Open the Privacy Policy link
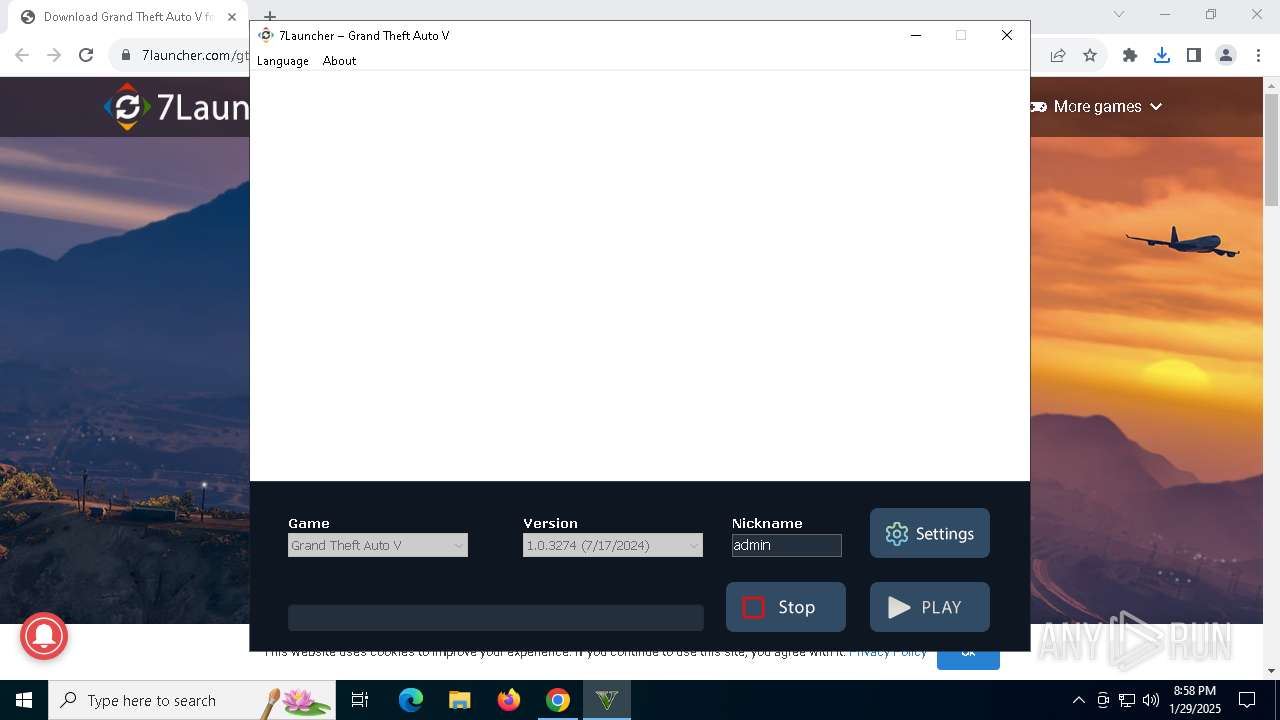The image size is (1280, 720). (x=888, y=652)
